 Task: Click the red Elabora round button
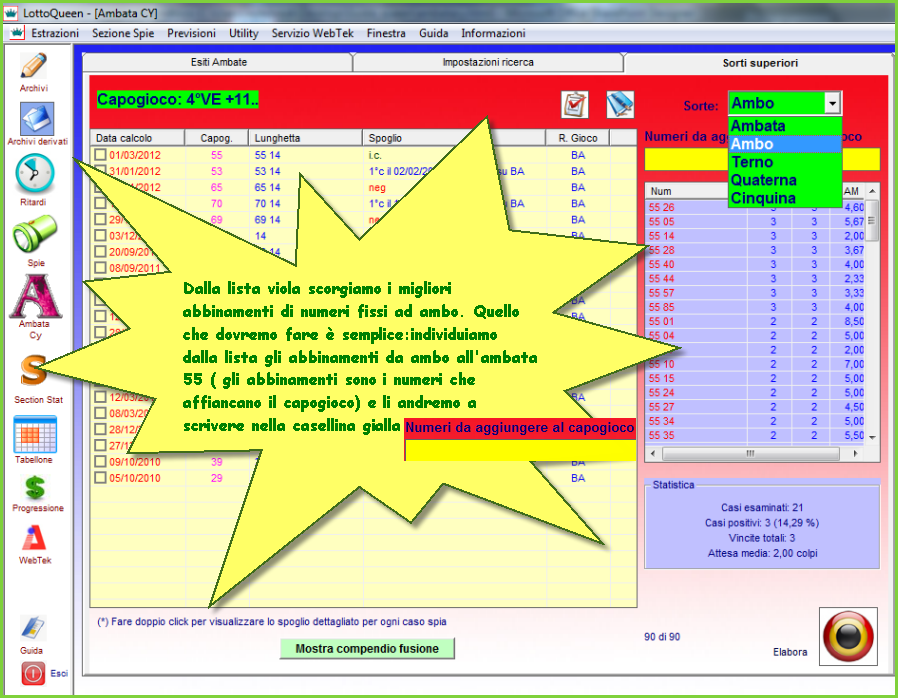(x=848, y=636)
